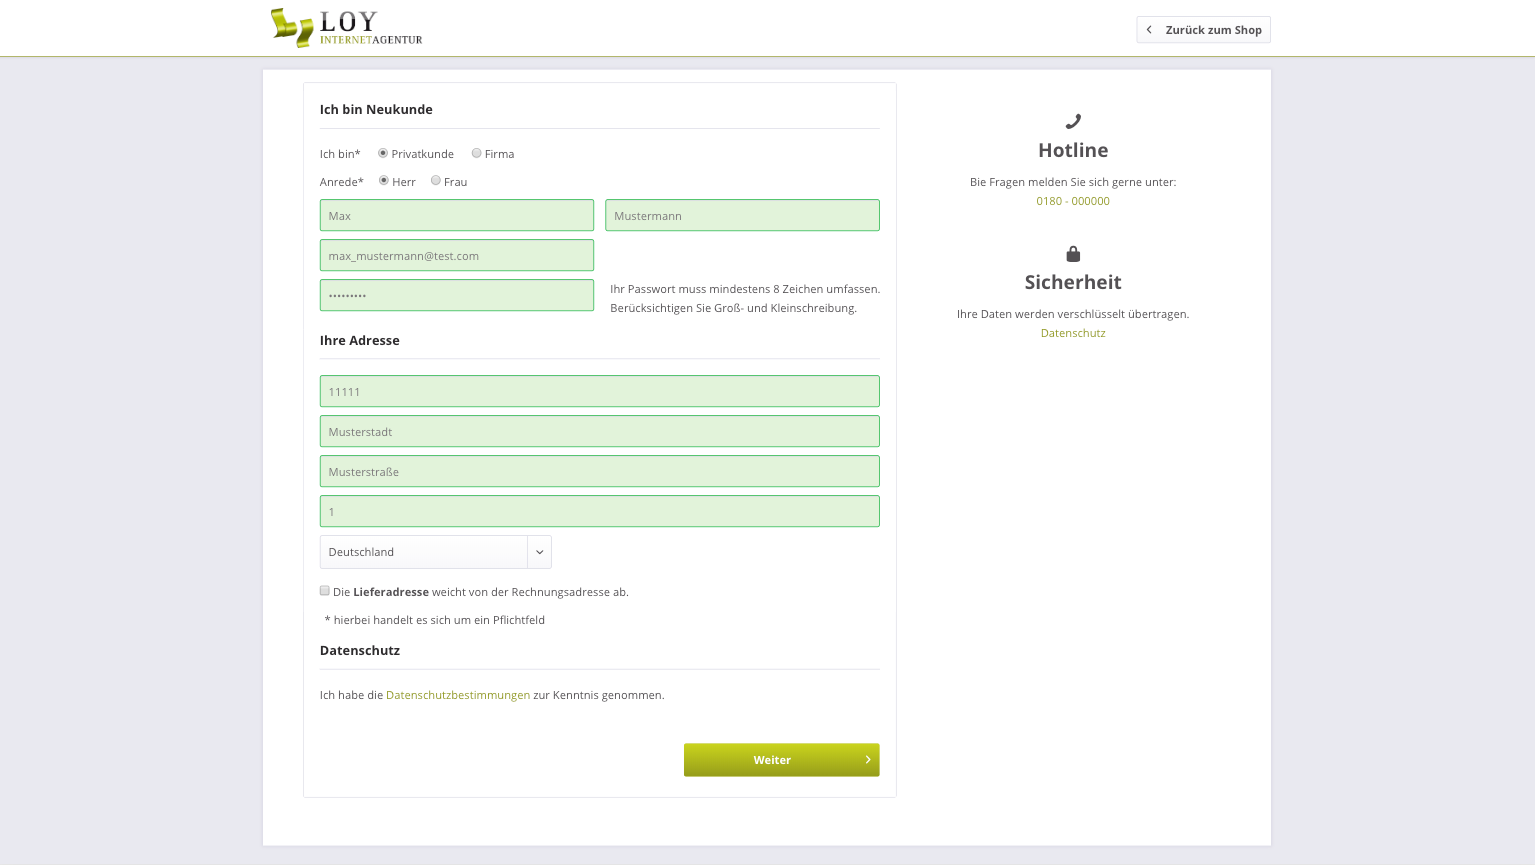Click the phone icon above Hotline
The image size is (1535, 865).
1073,122
